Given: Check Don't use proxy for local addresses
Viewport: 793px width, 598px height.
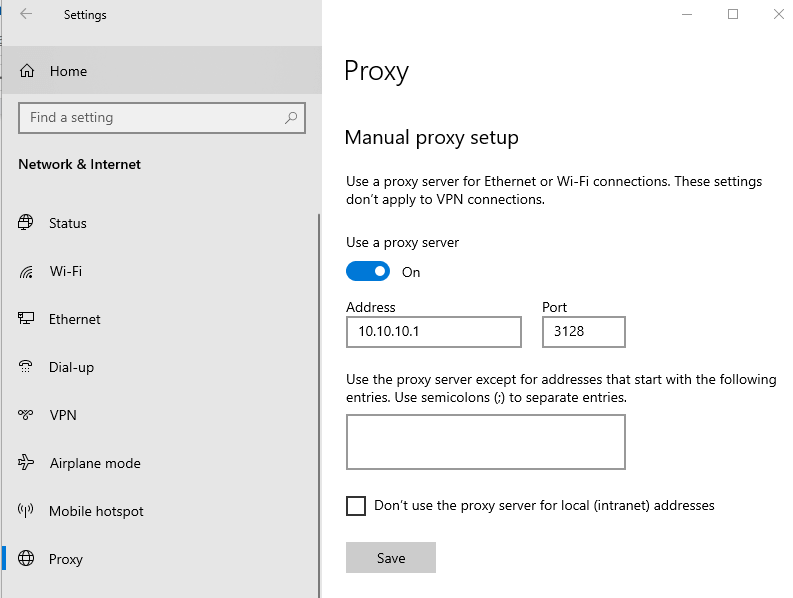Looking at the screenshot, I should click(356, 506).
